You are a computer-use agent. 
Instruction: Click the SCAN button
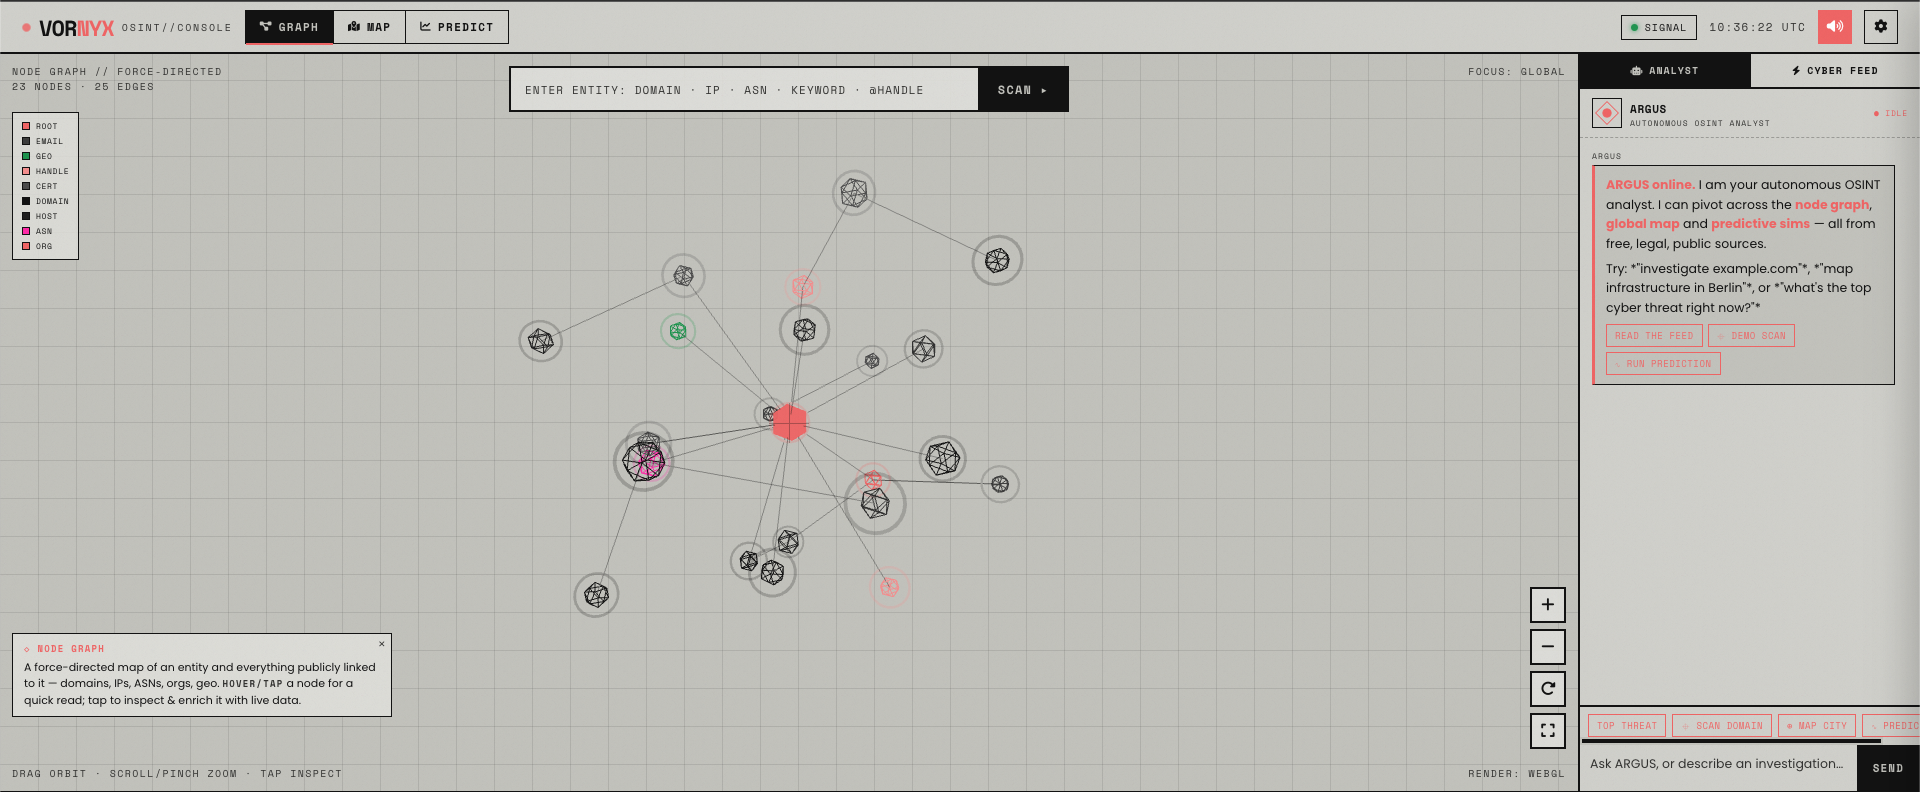(1023, 90)
